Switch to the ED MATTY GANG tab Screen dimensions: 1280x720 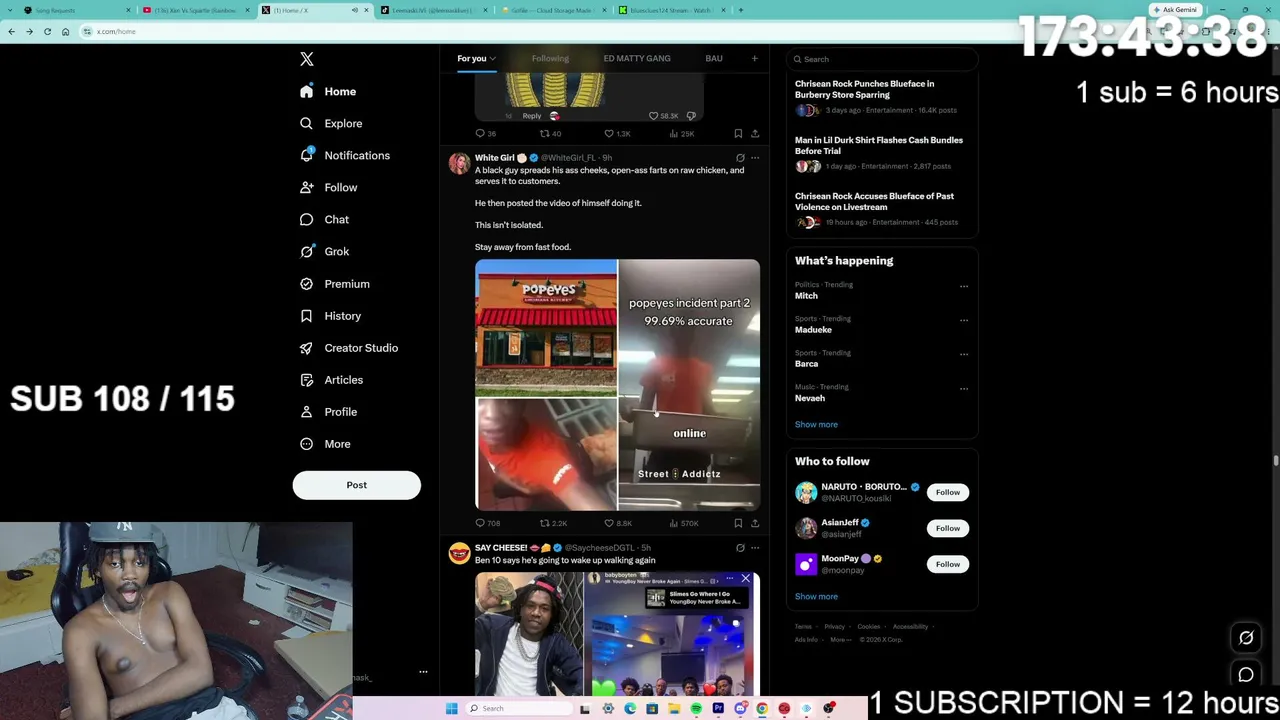click(x=637, y=58)
